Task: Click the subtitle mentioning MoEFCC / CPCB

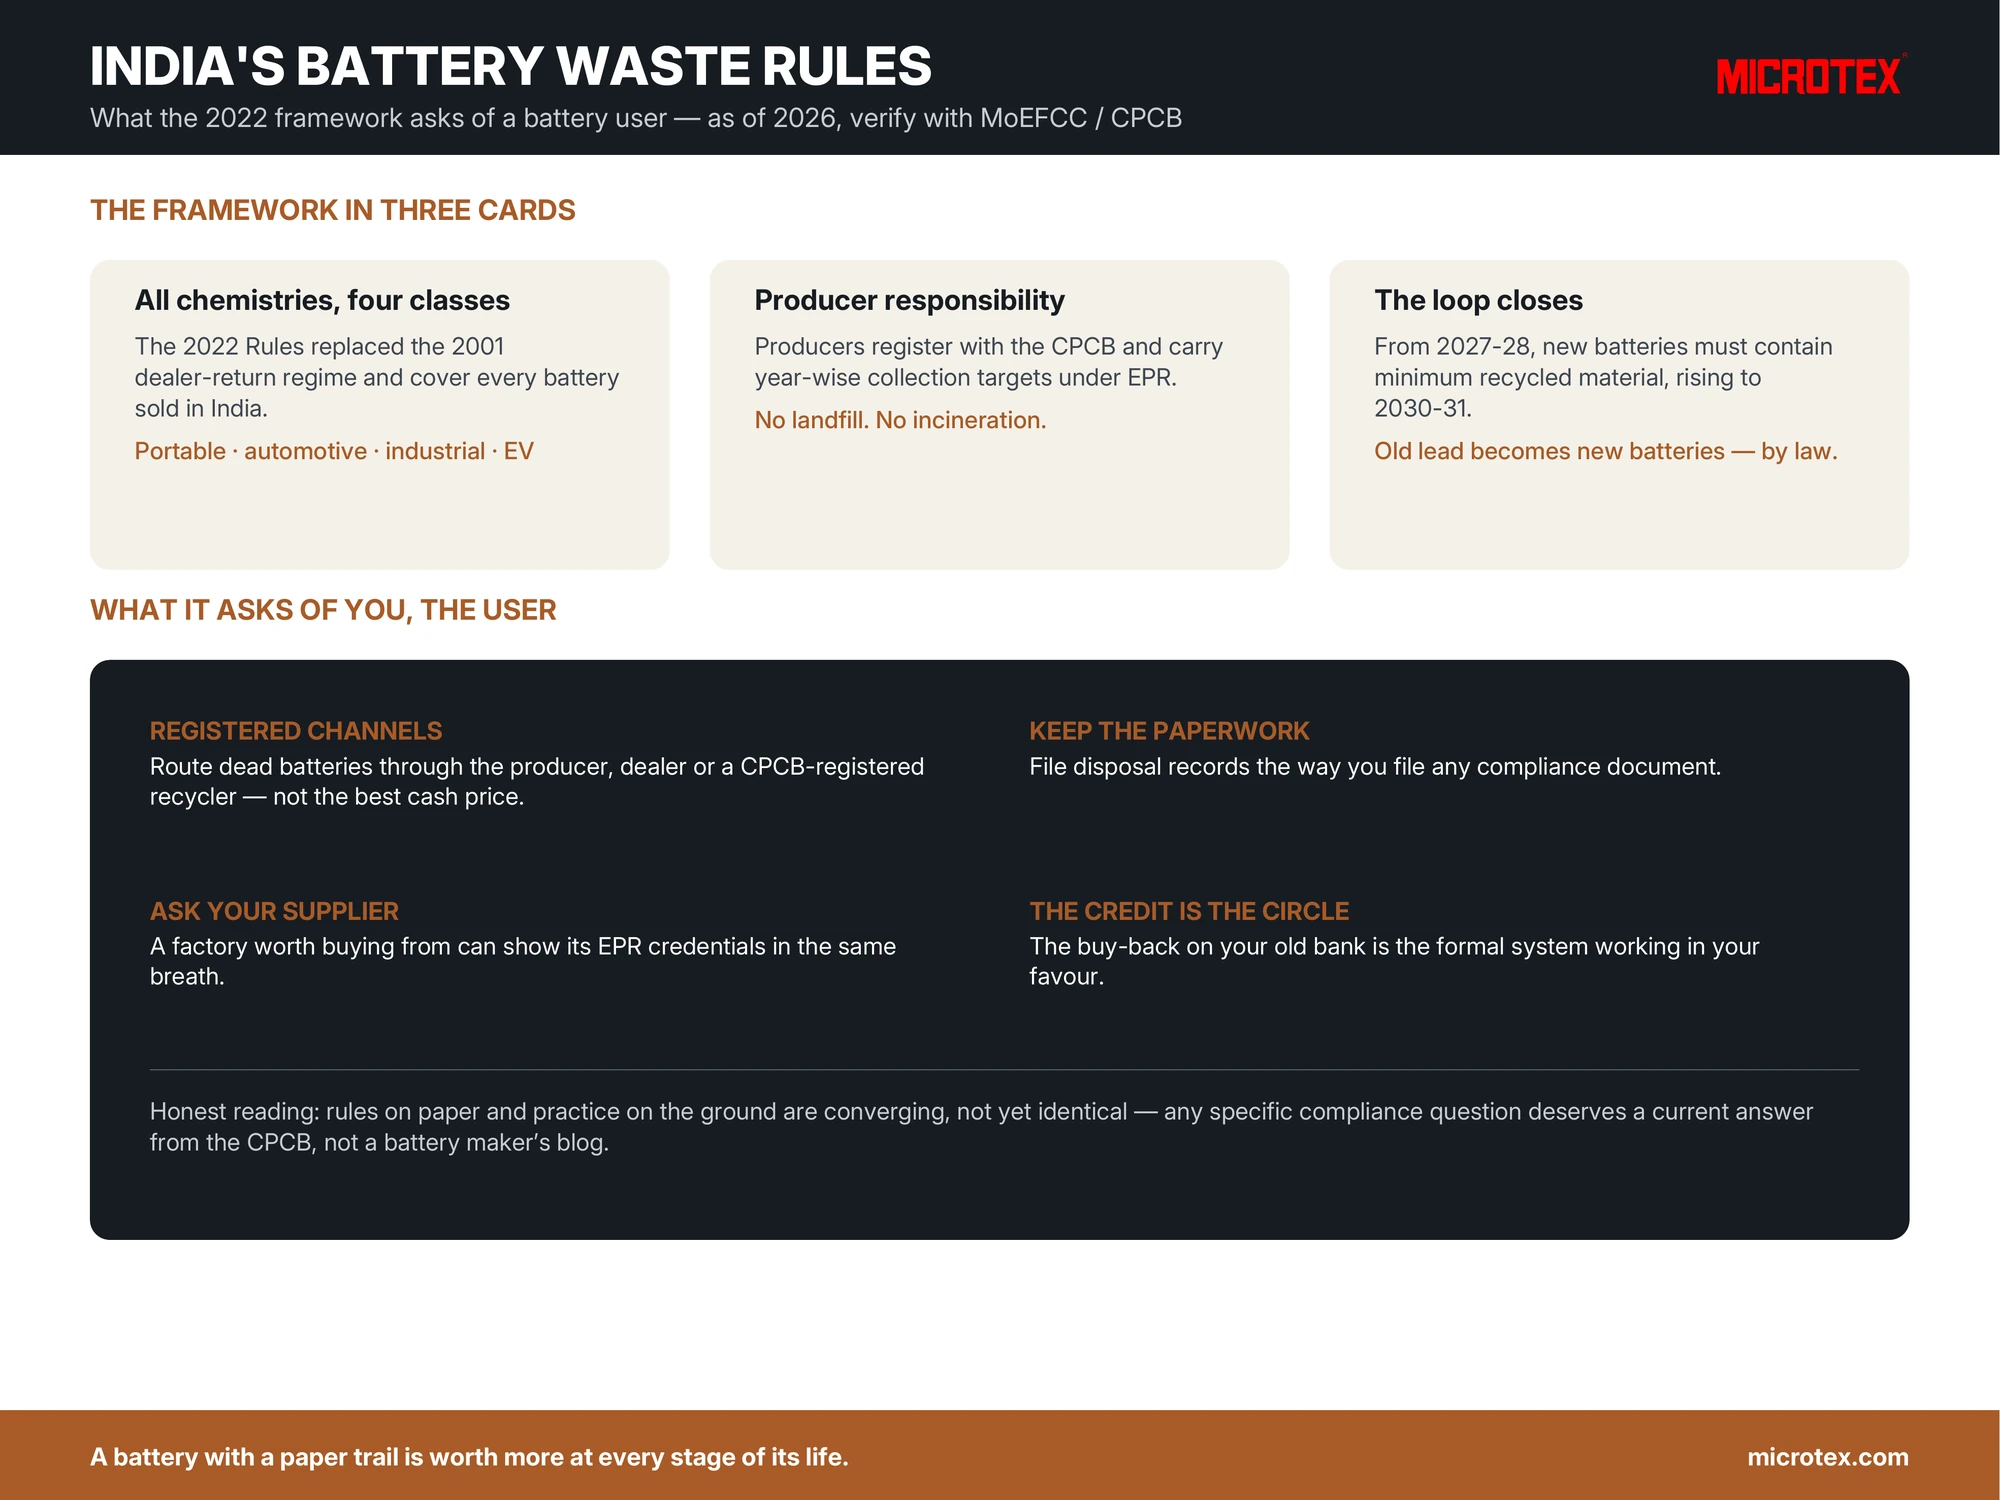Action: tap(636, 118)
